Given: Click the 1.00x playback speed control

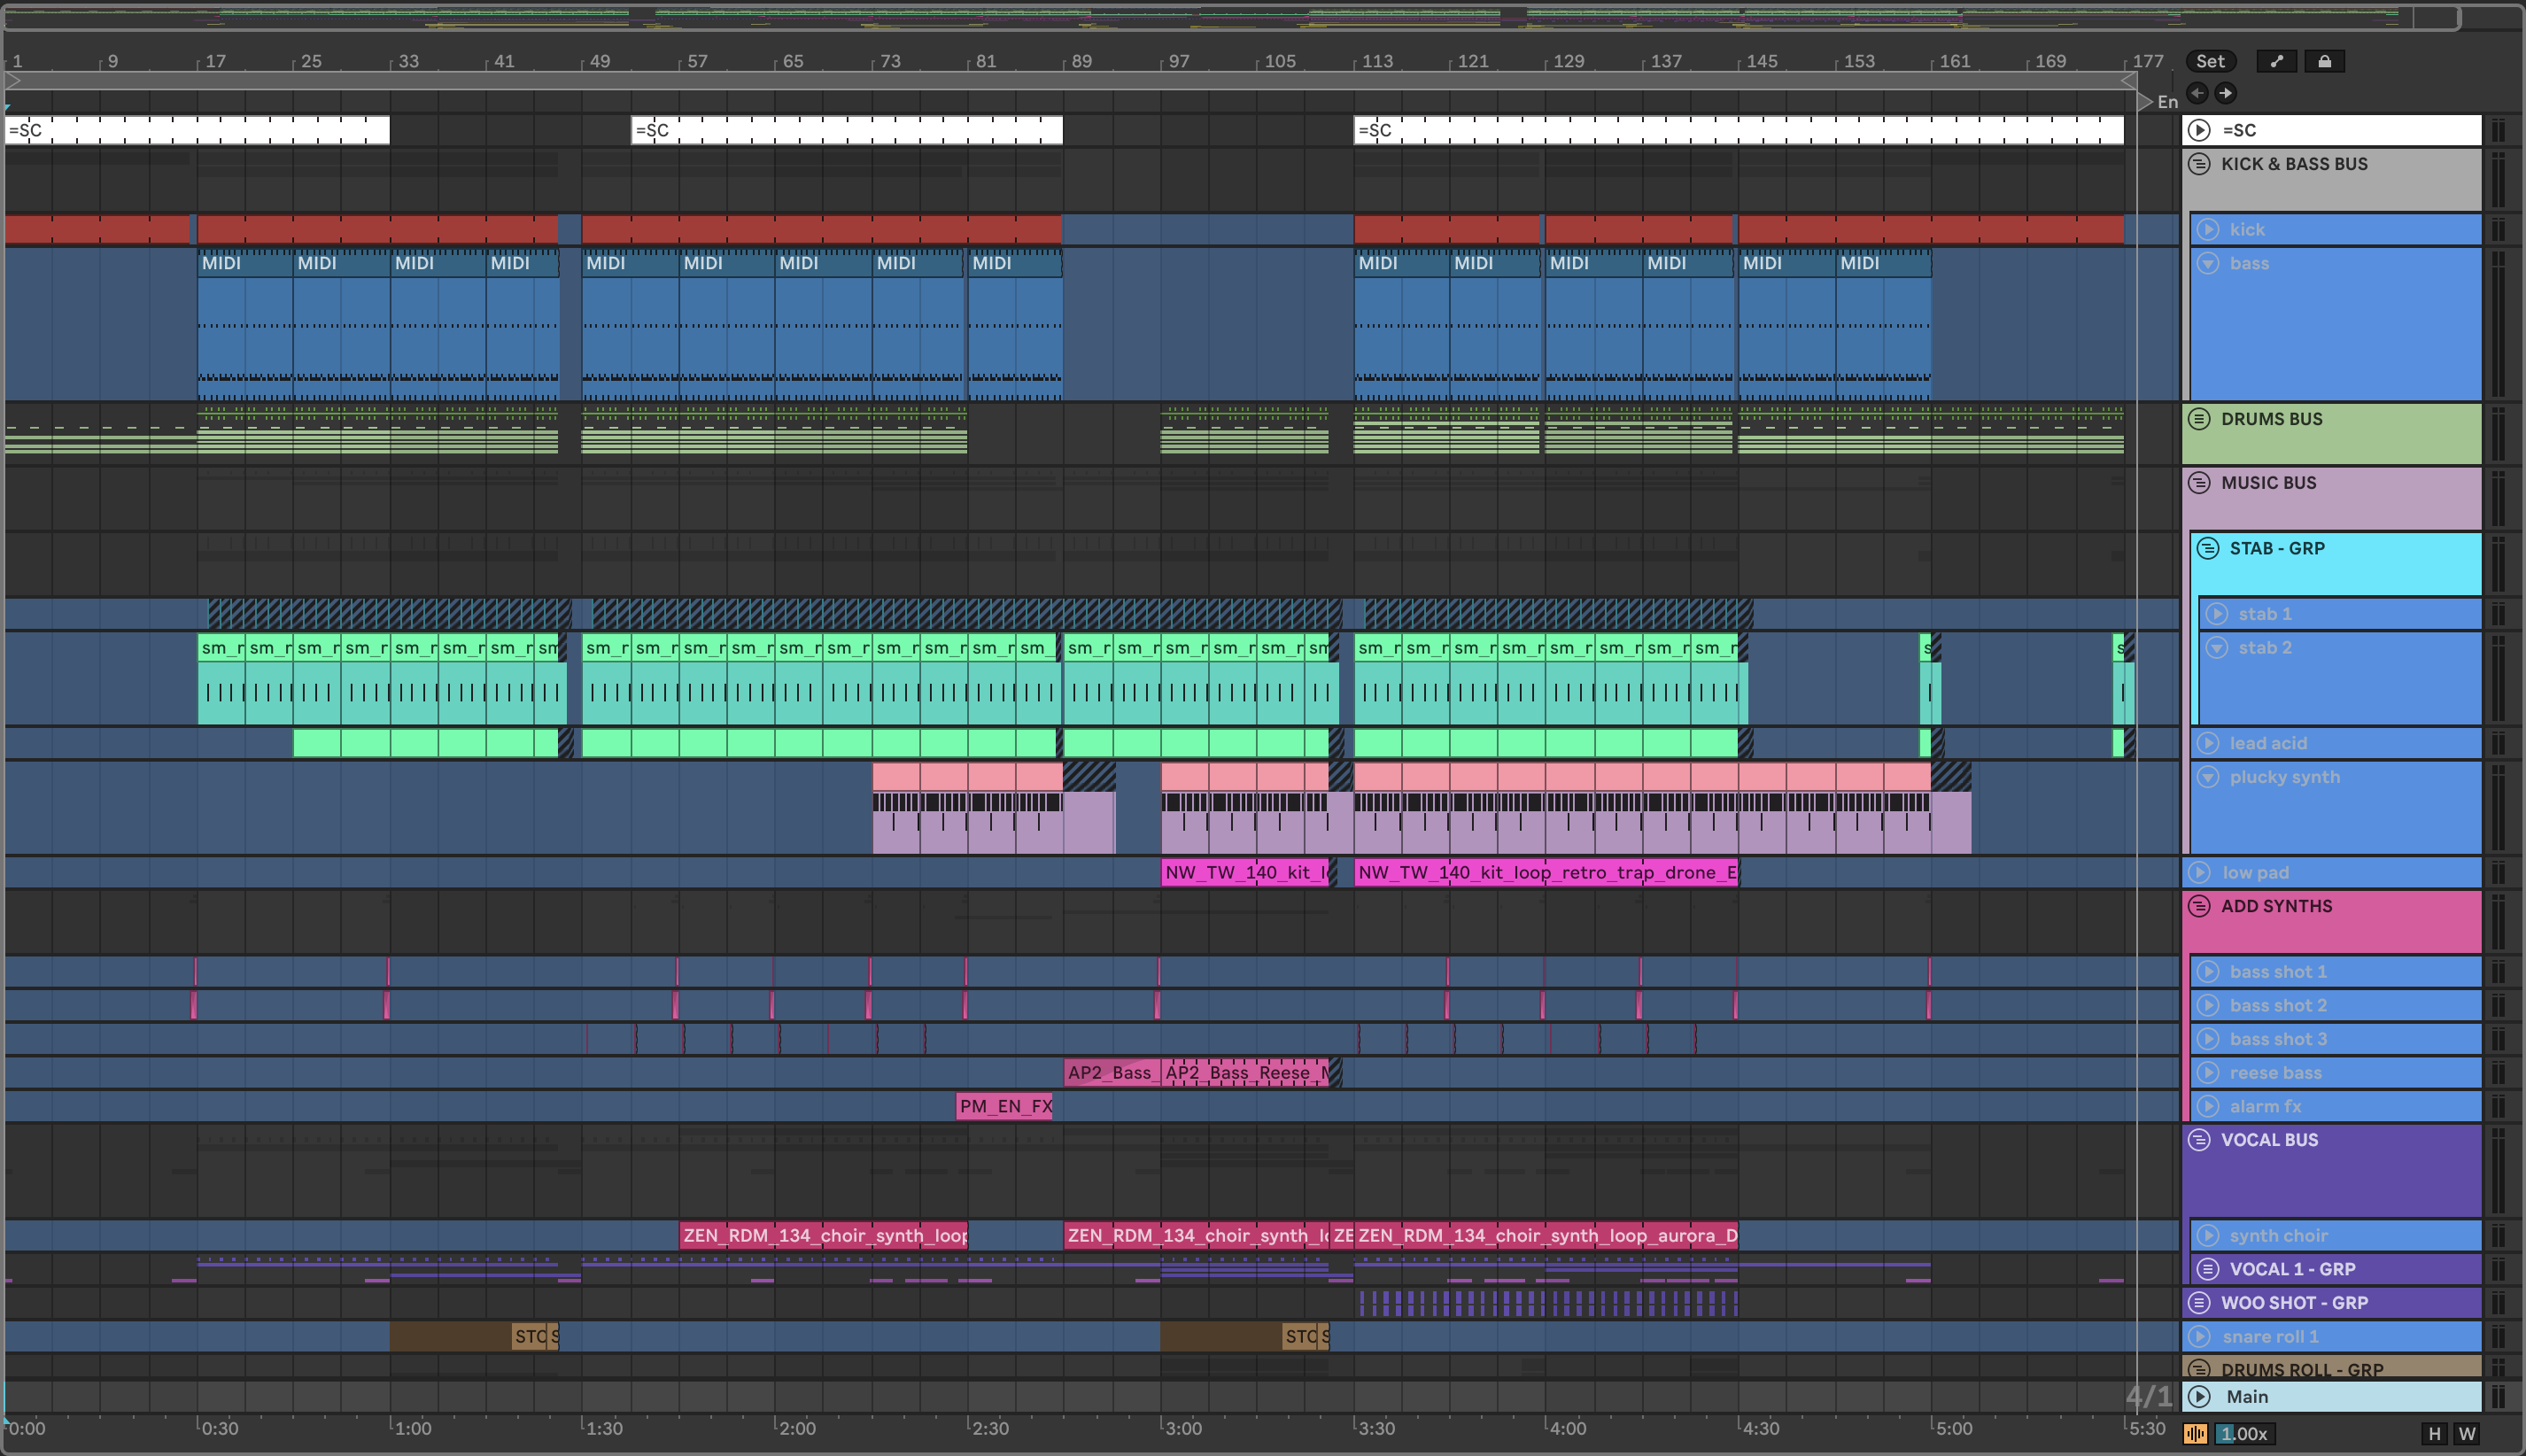Looking at the screenshot, I should click(2245, 1433).
